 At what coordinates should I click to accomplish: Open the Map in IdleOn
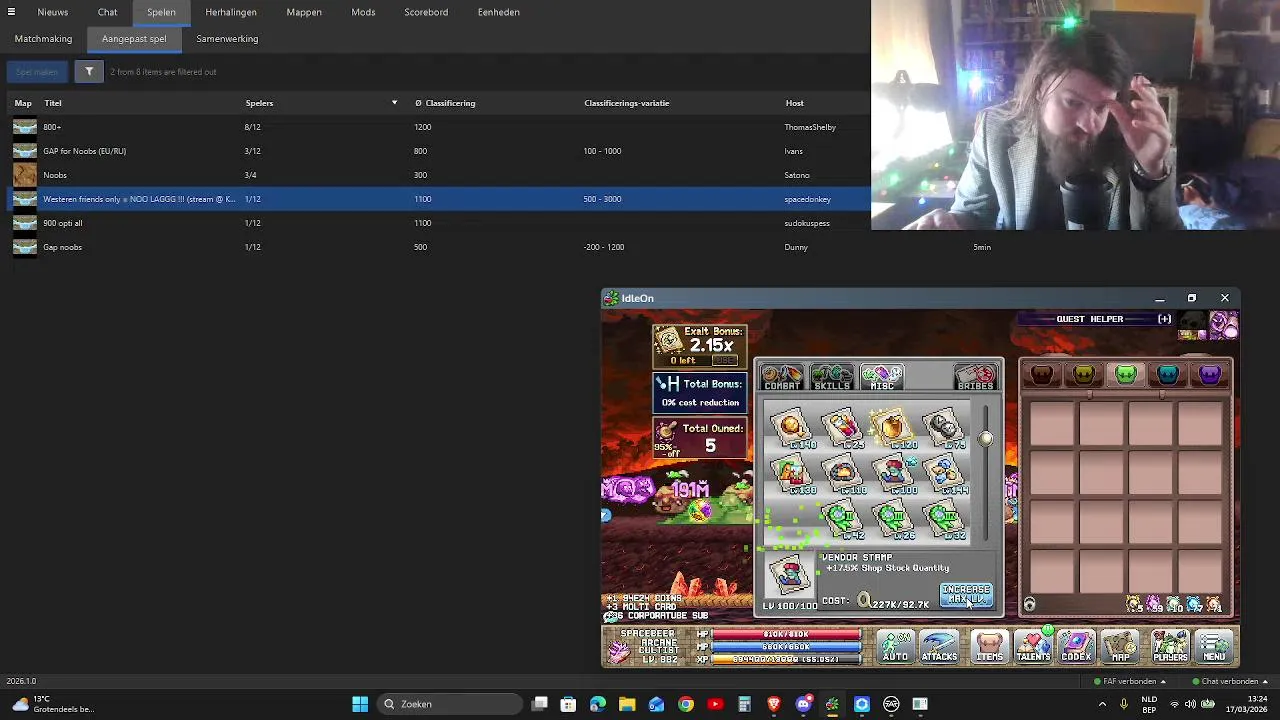click(1121, 647)
